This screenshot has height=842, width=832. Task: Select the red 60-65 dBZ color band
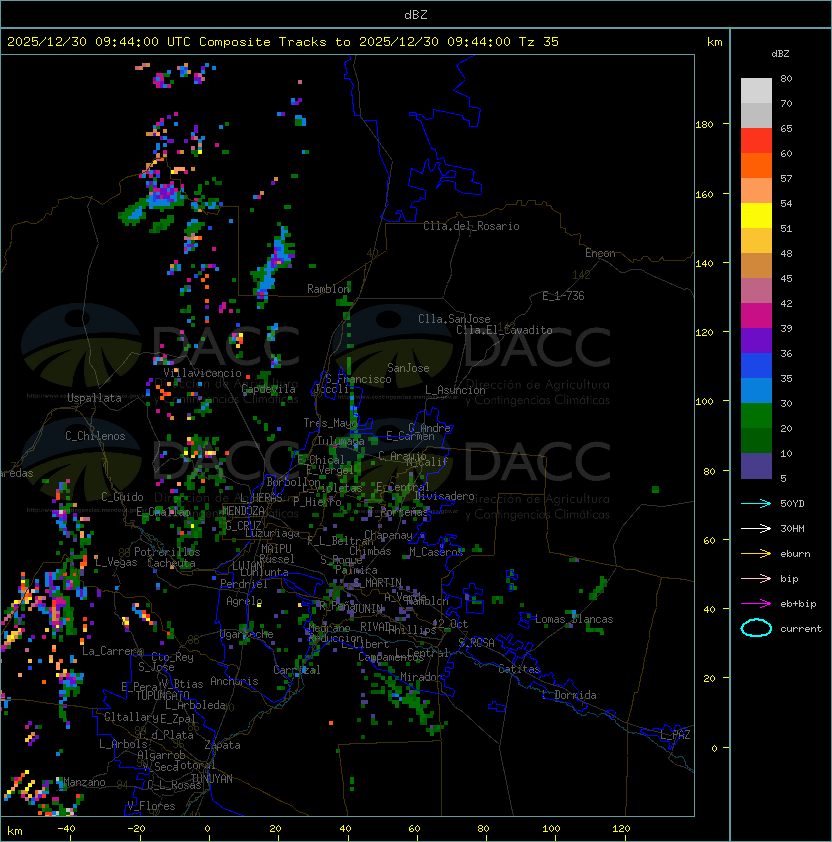point(756,141)
